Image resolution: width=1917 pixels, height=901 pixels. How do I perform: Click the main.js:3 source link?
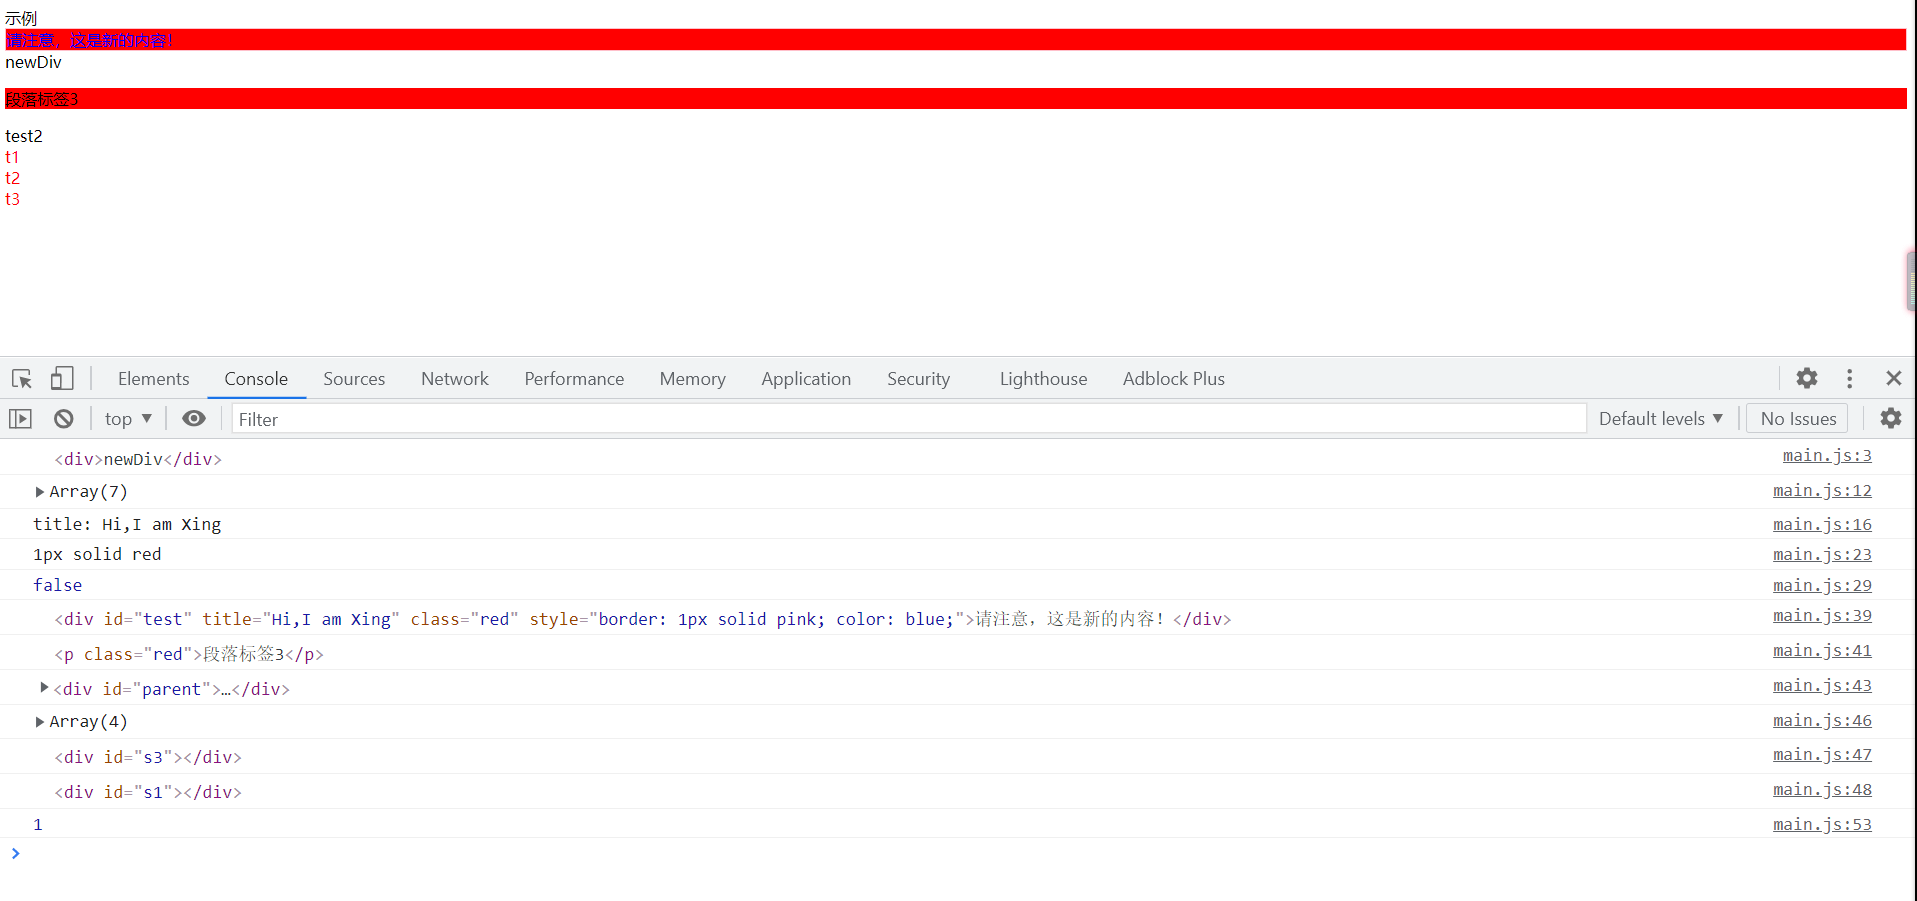(x=1827, y=455)
